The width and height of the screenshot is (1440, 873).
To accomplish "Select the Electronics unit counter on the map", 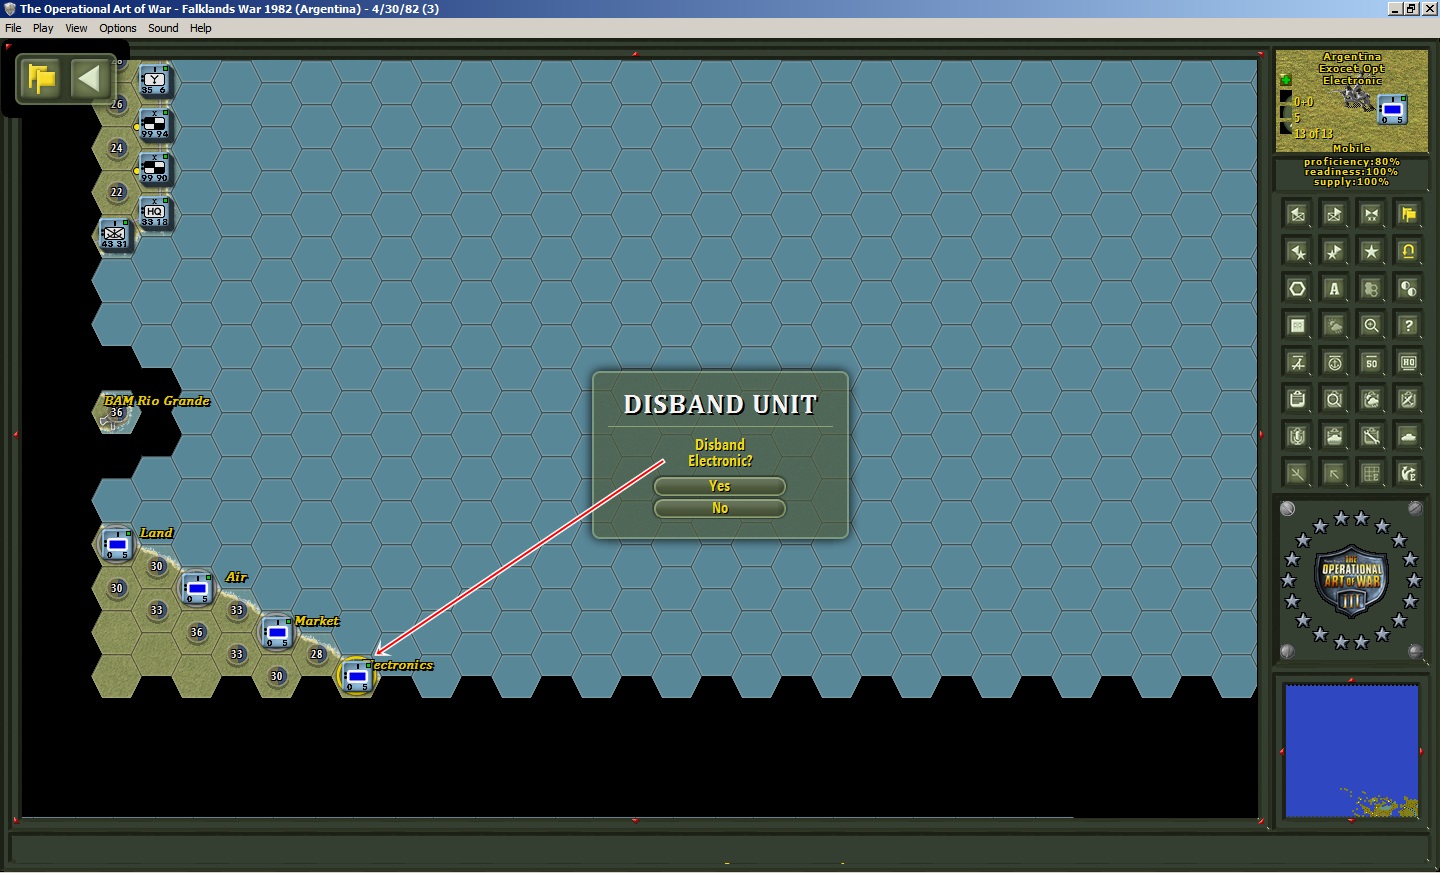I will [357, 677].
